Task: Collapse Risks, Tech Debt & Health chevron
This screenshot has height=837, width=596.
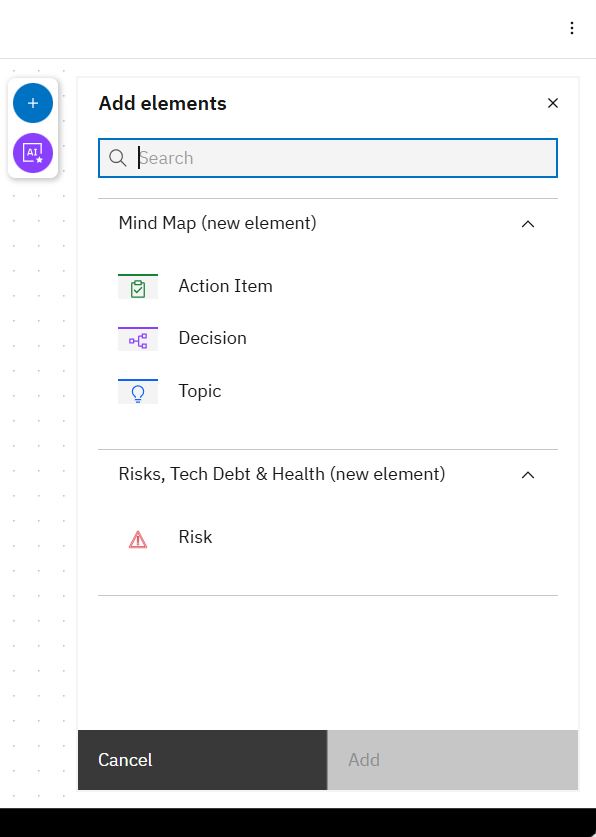Action: 528,475
